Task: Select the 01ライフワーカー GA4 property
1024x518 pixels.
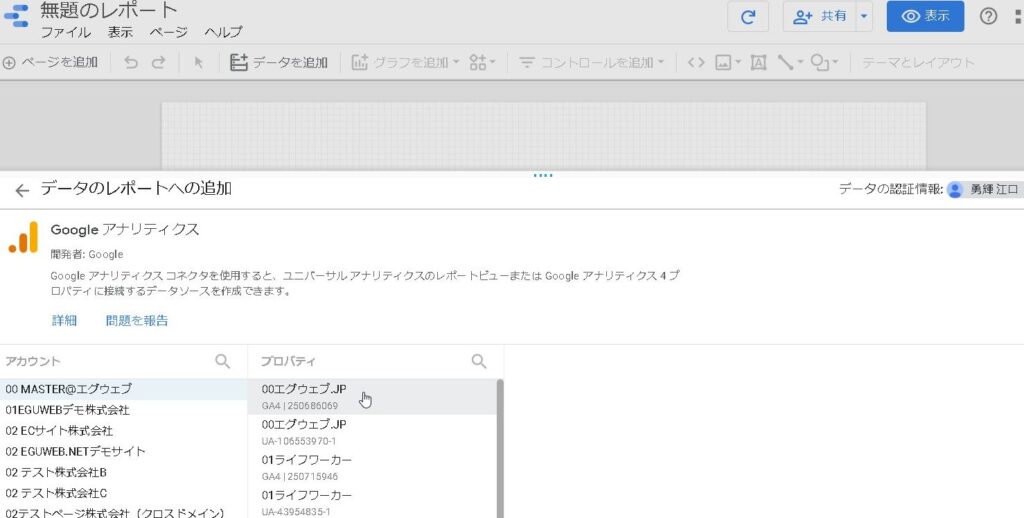Action: click(306, 467)
